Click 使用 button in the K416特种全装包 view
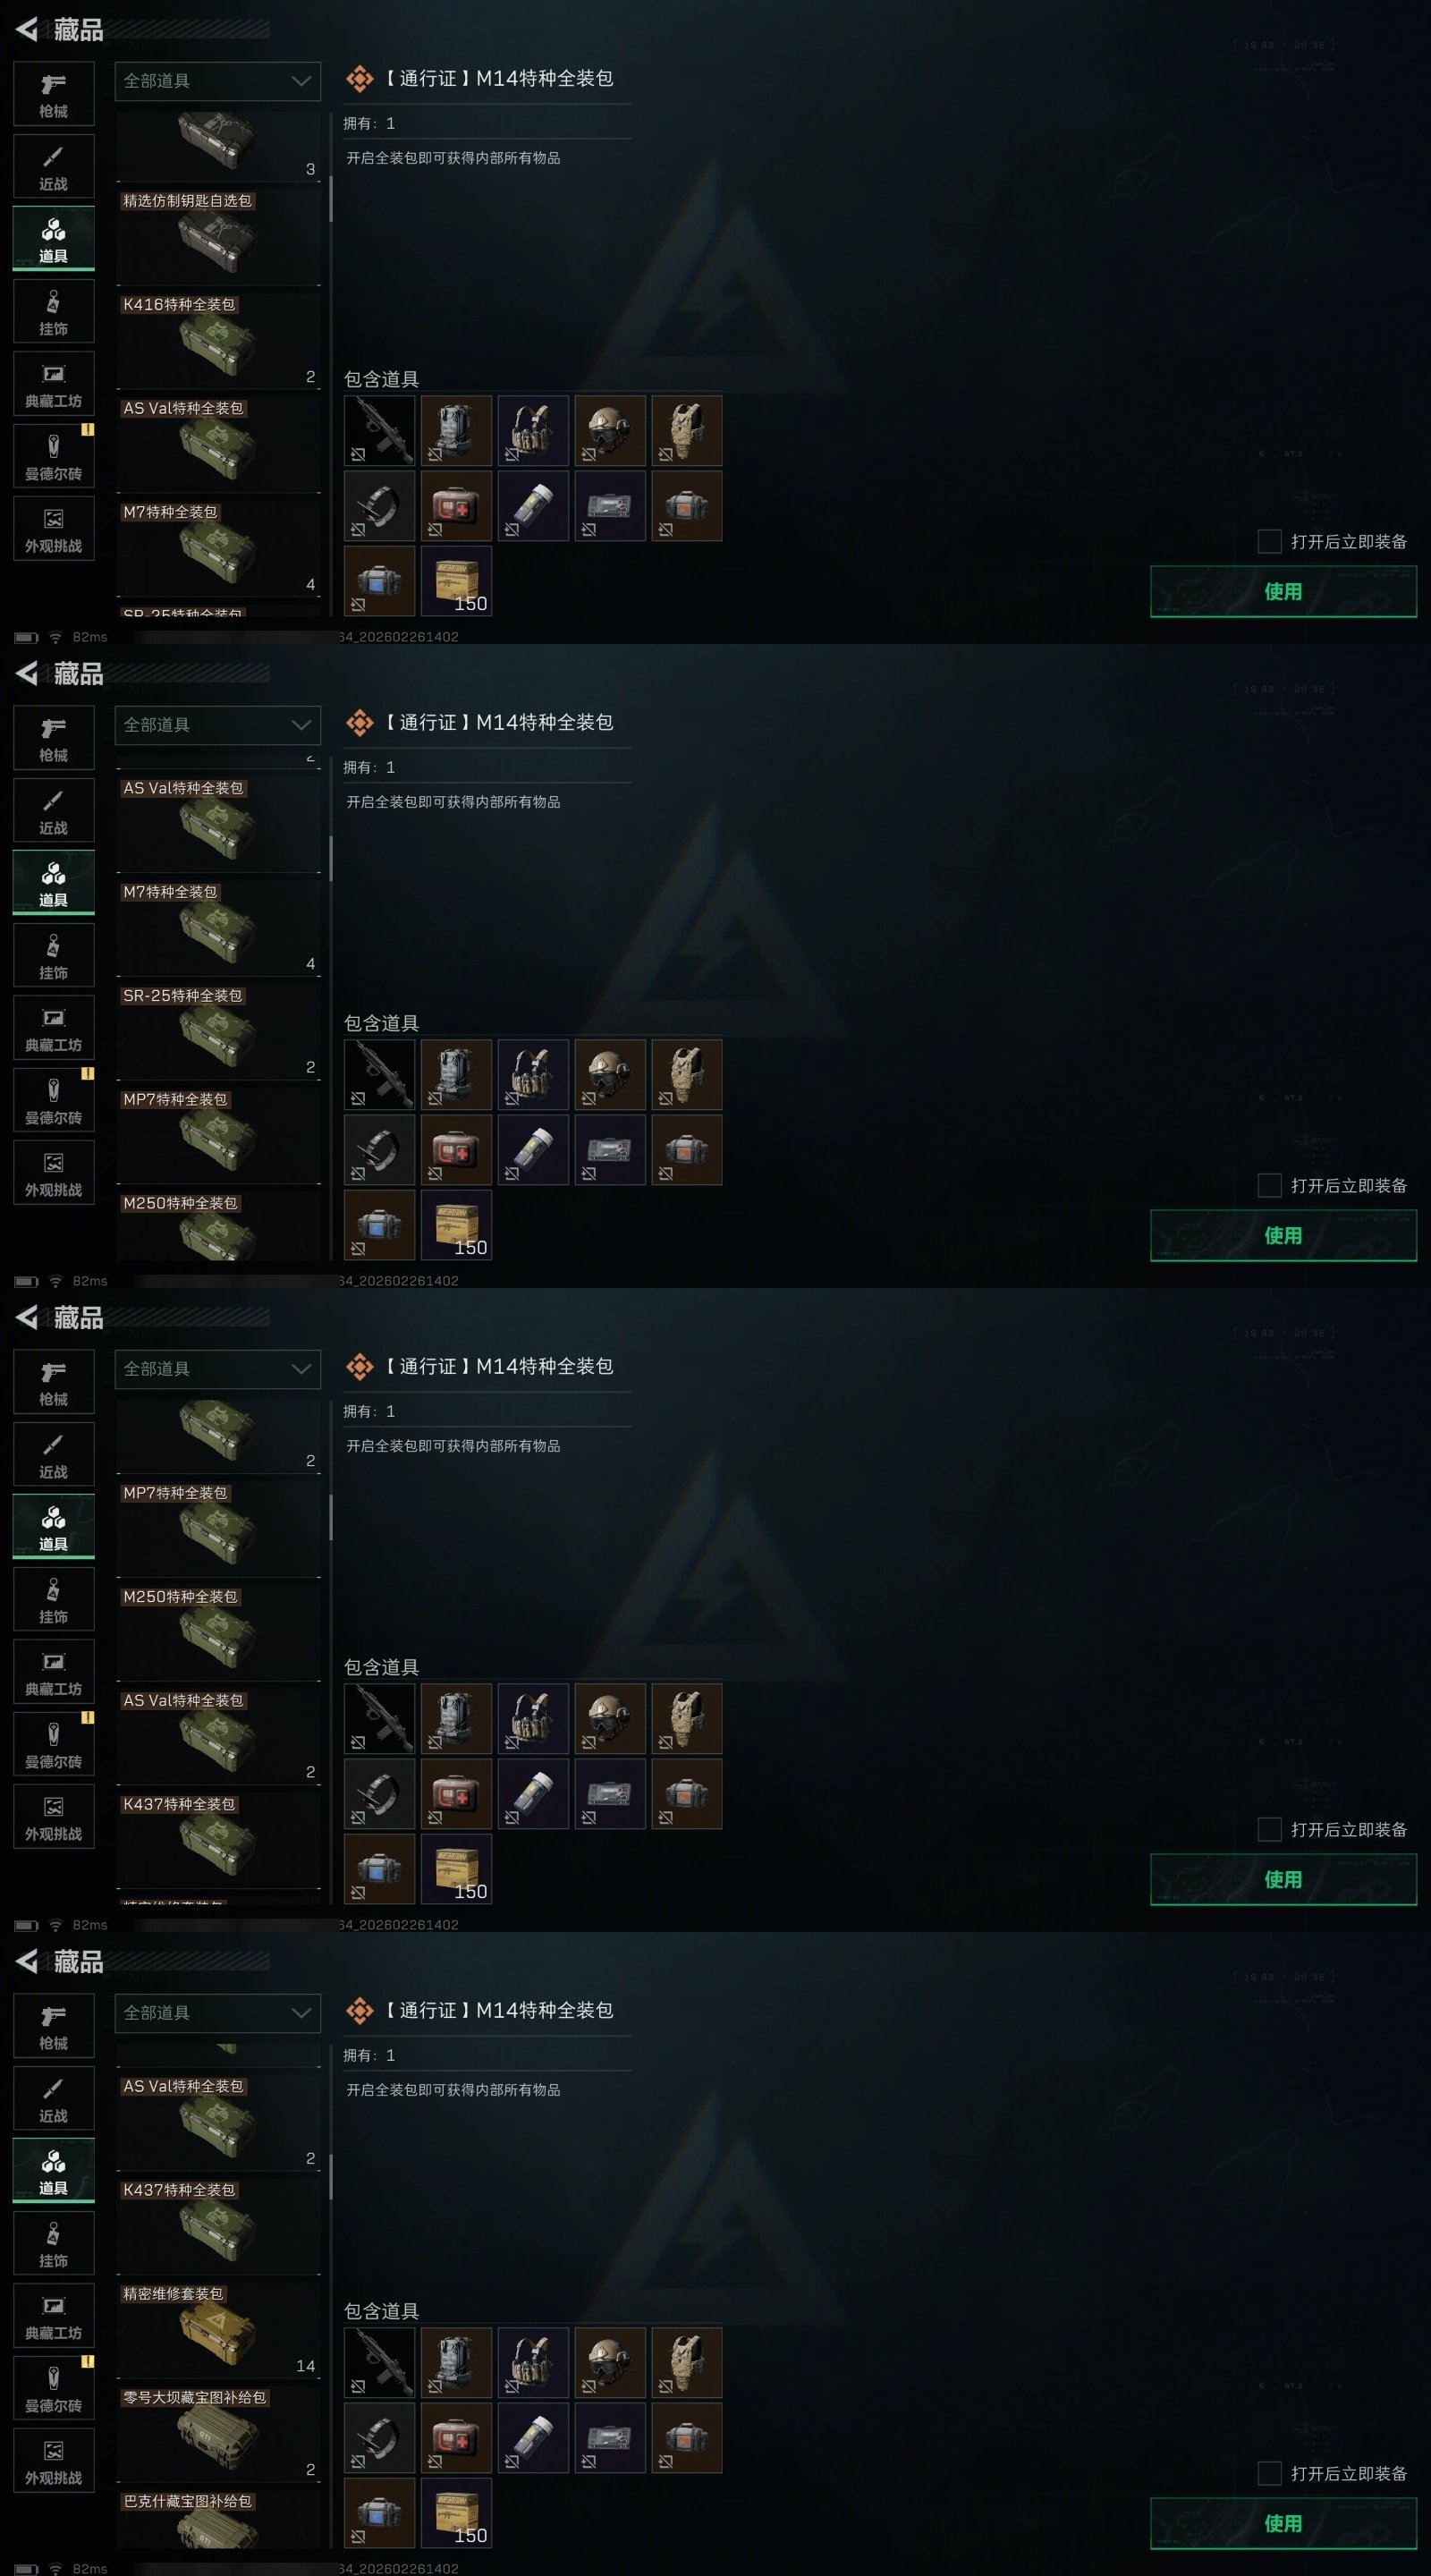 (1283, 591)
